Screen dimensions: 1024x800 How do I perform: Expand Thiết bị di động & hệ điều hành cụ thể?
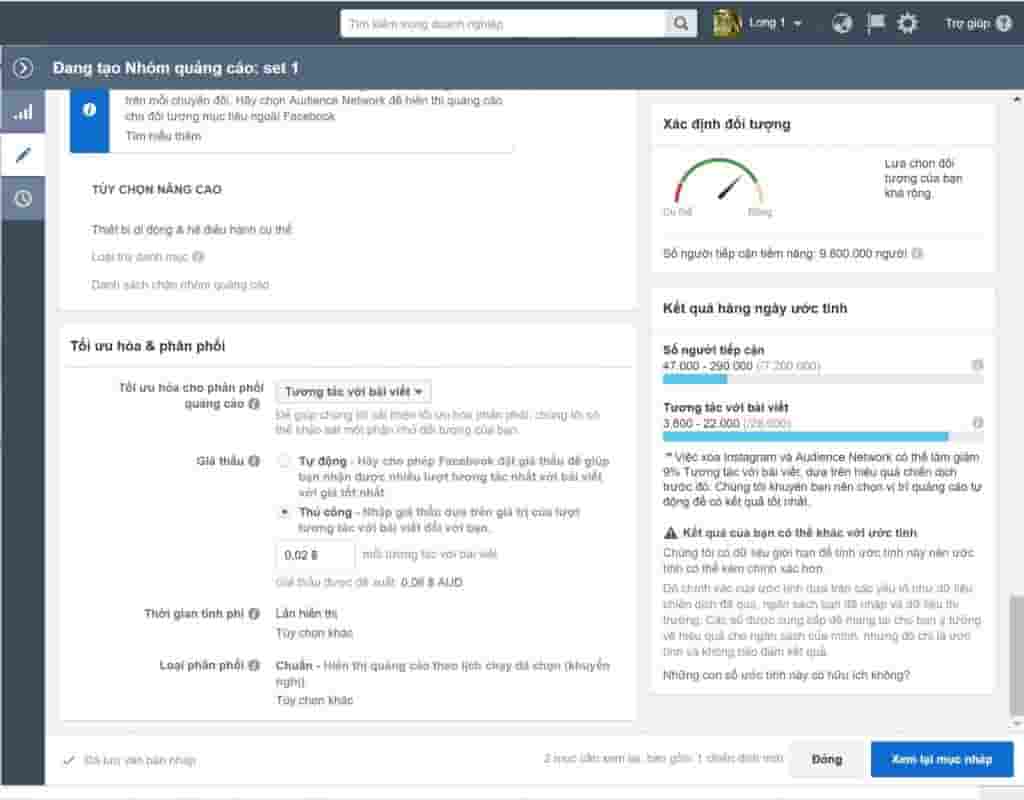[192, 229]
